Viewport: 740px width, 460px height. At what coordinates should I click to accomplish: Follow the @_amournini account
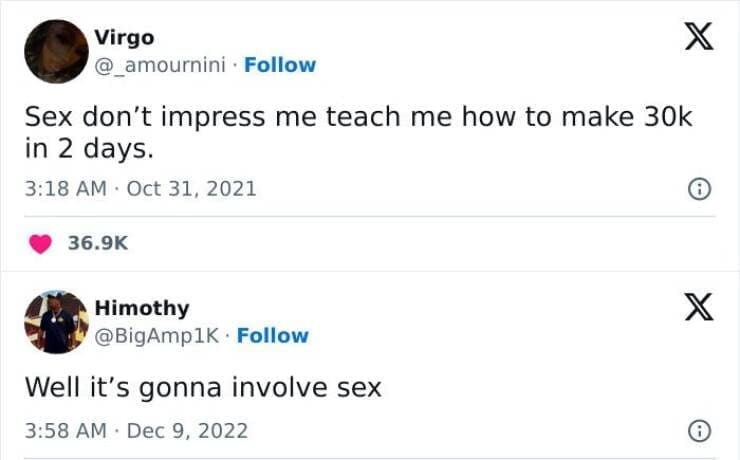point(279,65)
